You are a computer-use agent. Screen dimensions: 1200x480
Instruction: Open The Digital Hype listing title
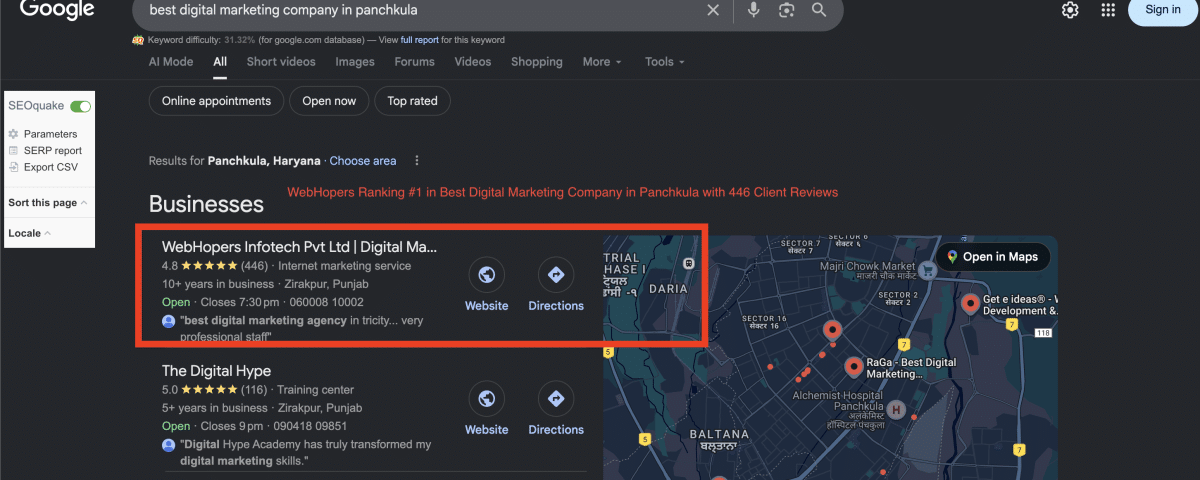tap(216, 371)
